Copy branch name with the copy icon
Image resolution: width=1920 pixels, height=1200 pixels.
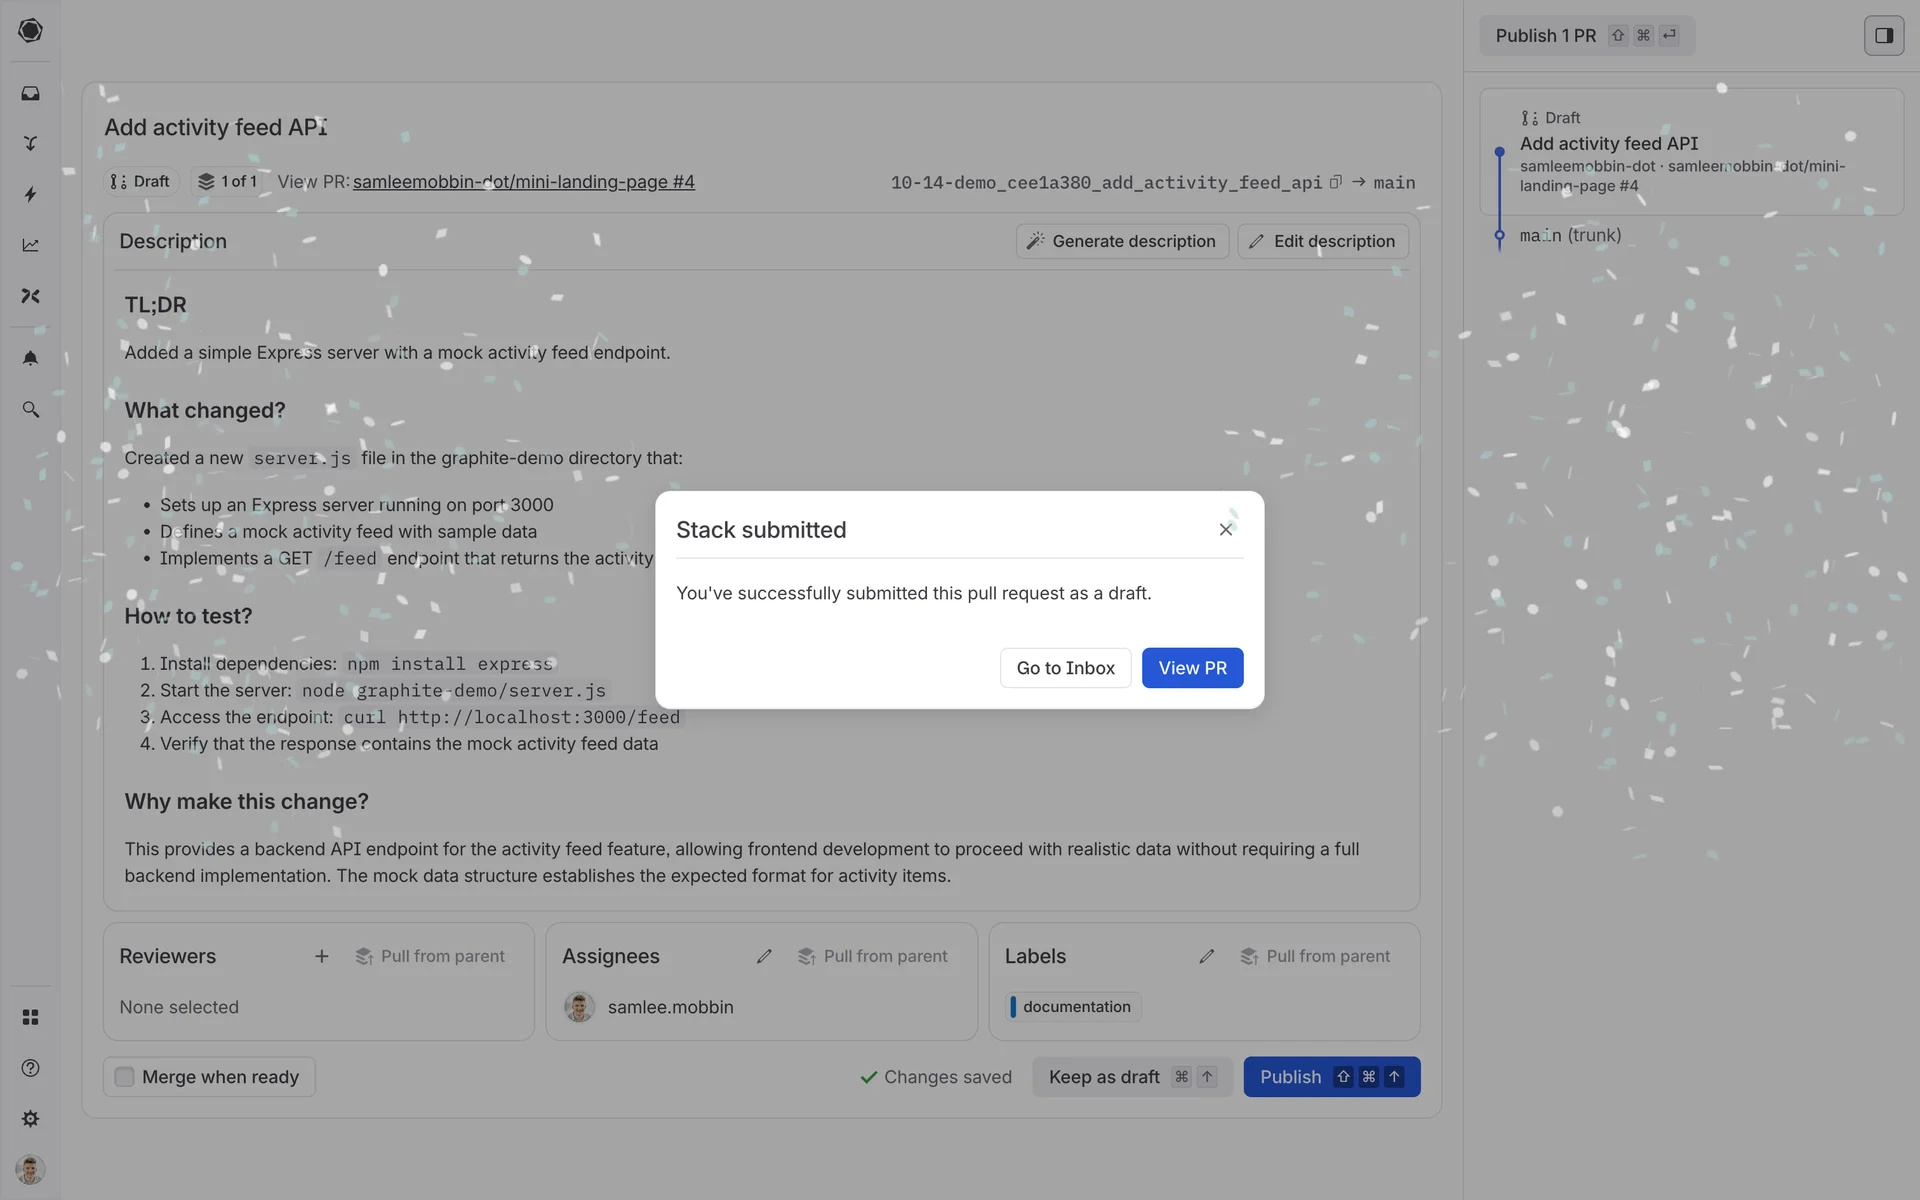coord(1335,182)
